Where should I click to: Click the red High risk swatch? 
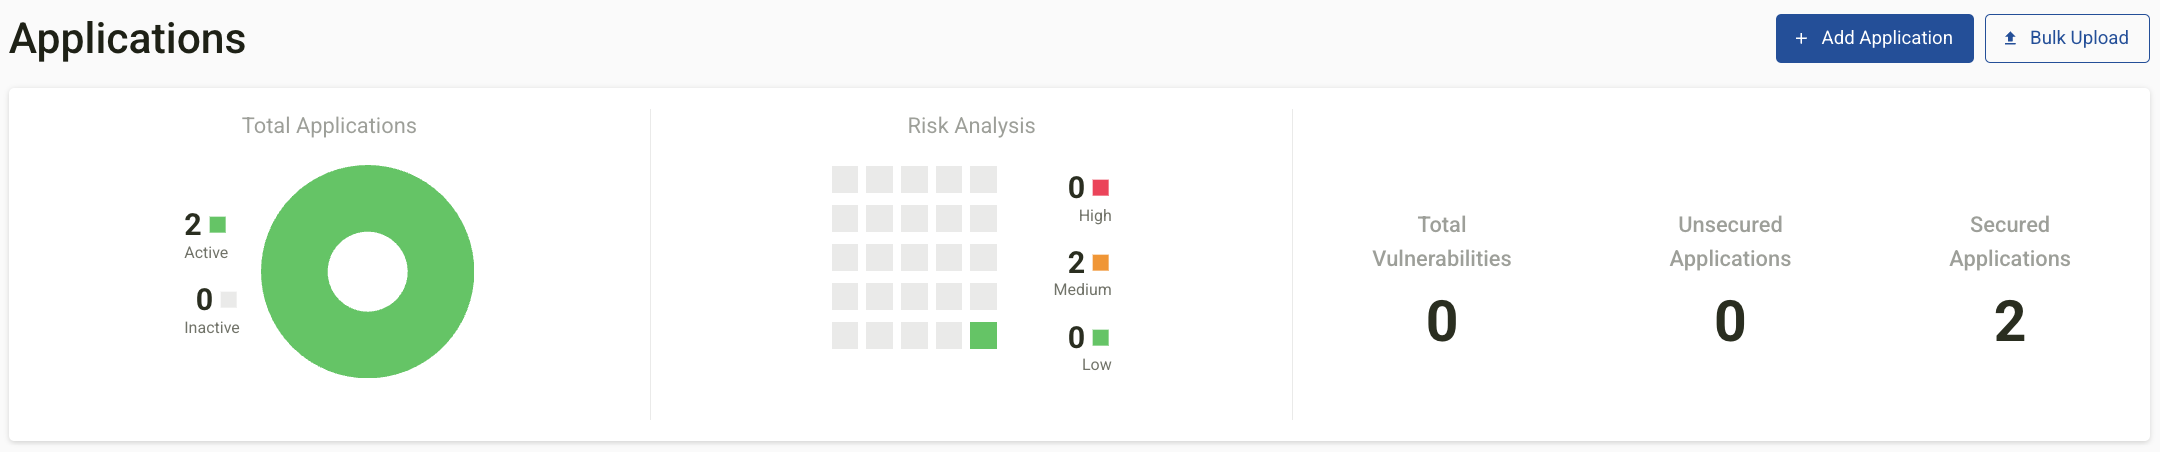coord(1101,187)
